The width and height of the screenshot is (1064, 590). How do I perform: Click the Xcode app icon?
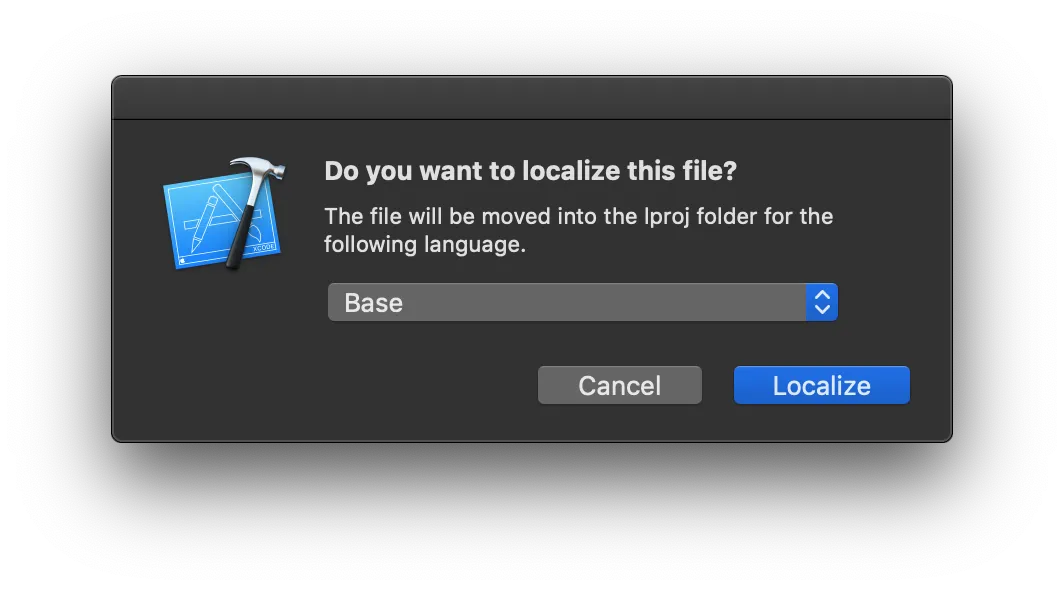tap(223, 214)
